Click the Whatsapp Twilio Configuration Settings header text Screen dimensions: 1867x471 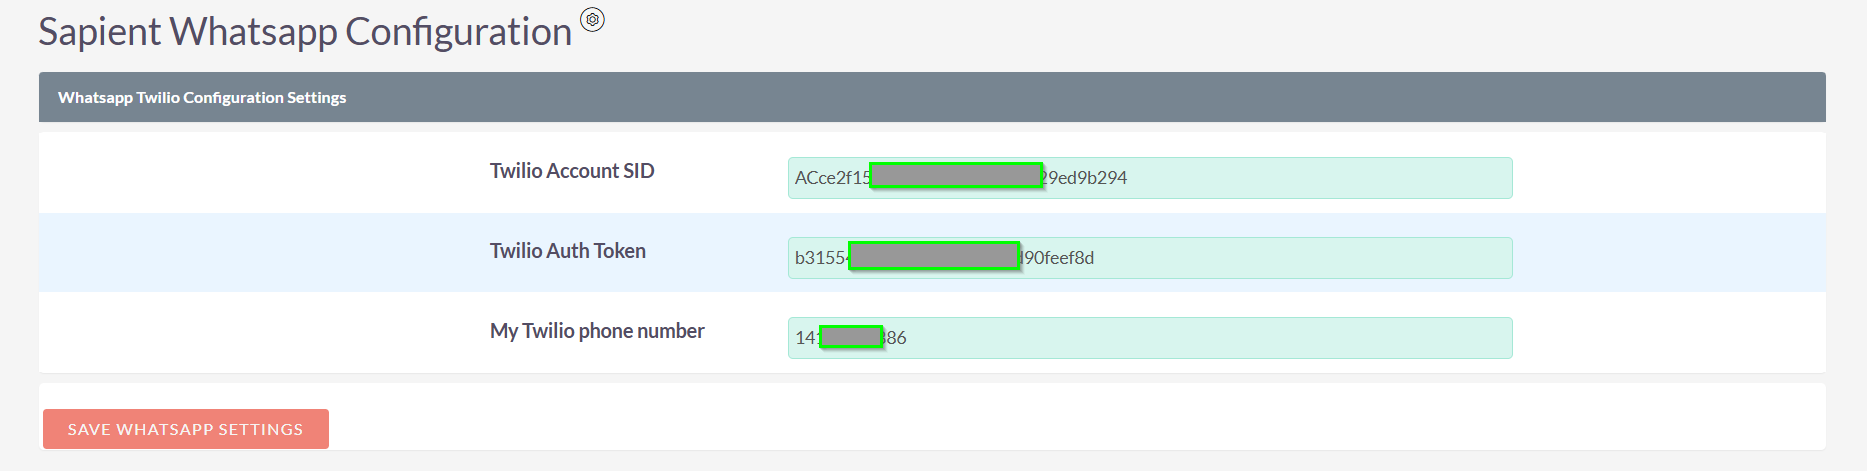point(202,98)
